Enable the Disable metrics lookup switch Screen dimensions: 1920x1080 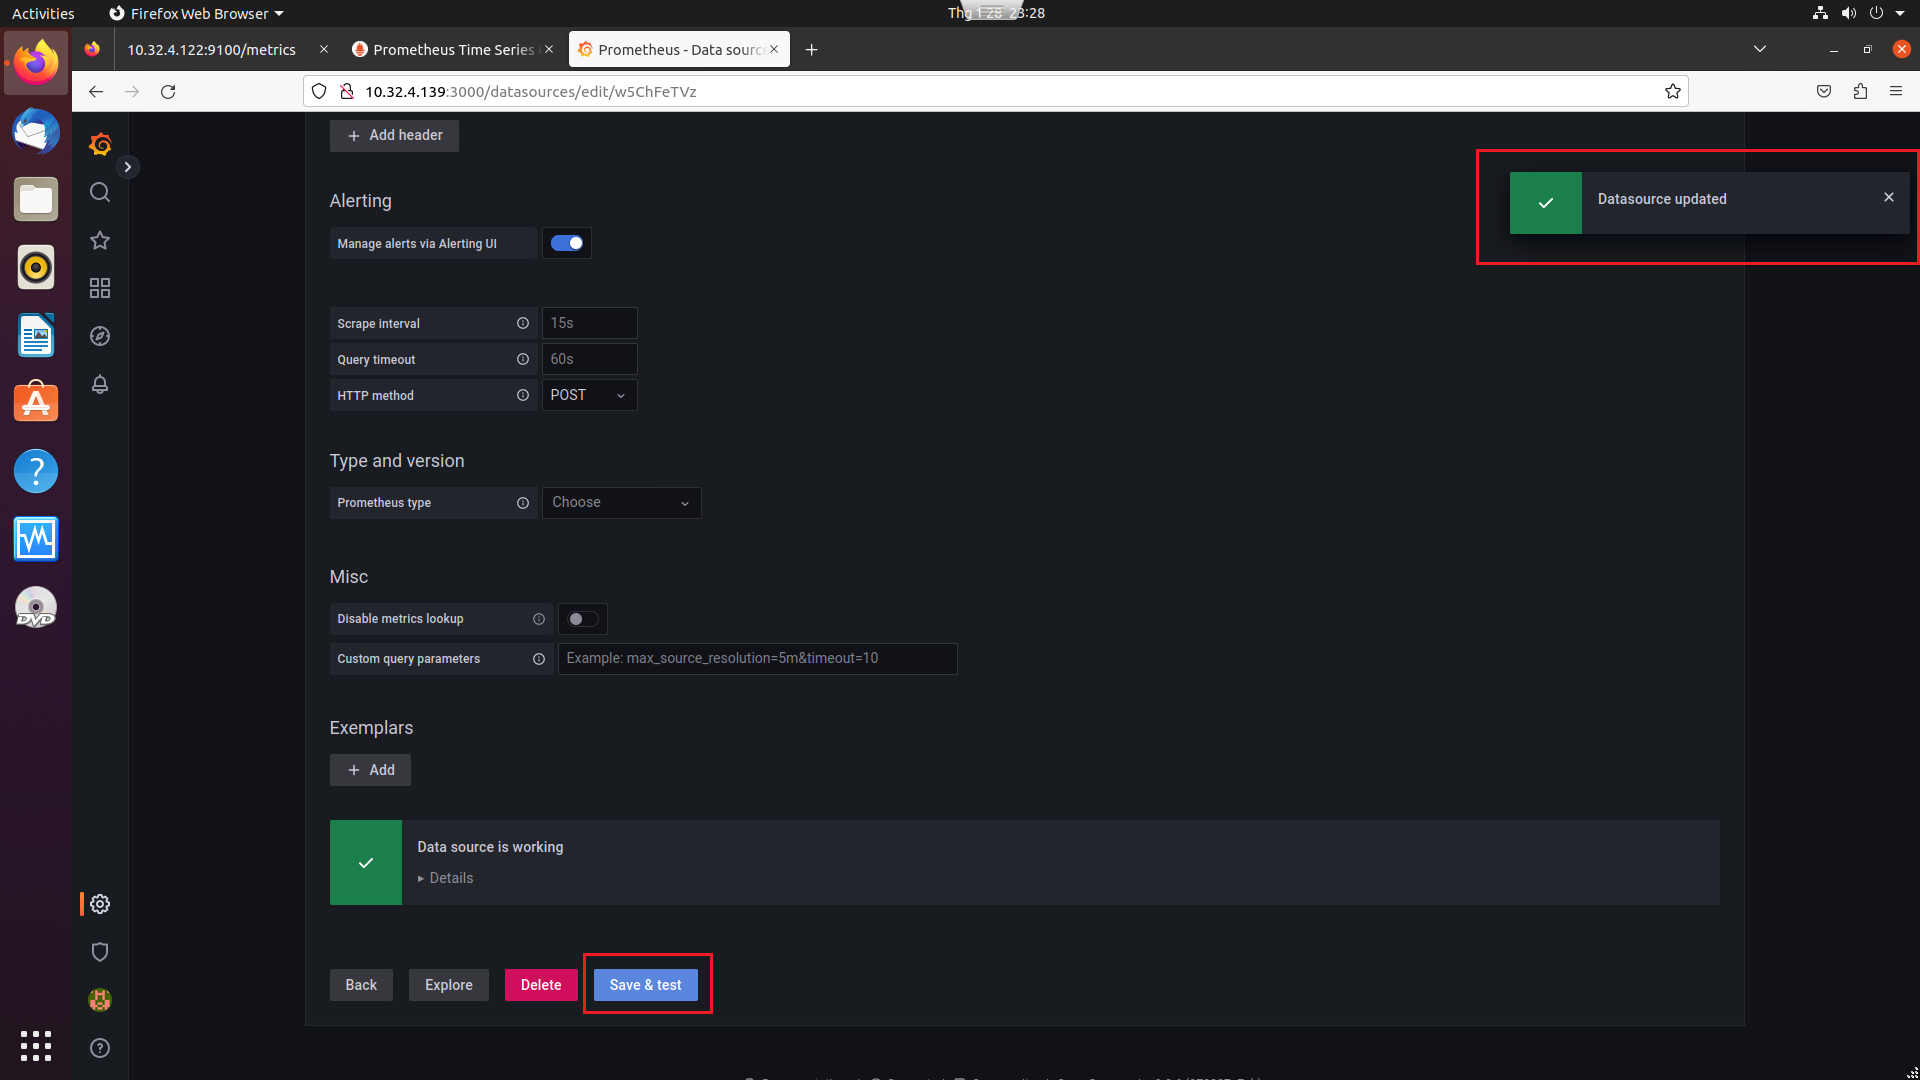point(582,619)
